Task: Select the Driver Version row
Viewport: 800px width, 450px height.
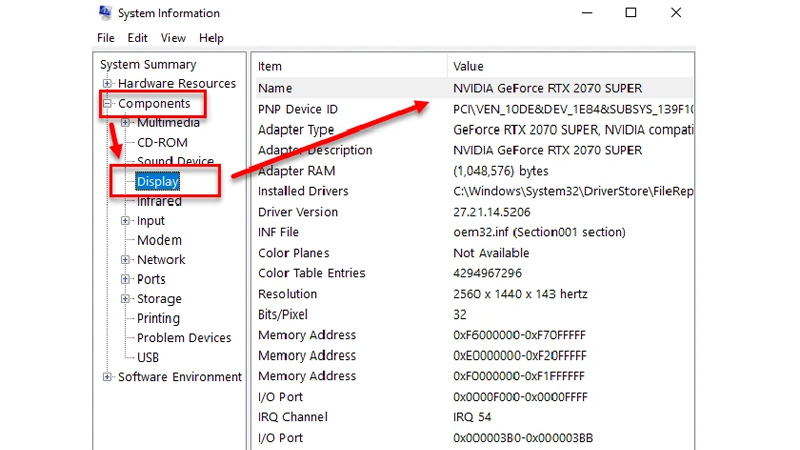Action: click(298, 212)
